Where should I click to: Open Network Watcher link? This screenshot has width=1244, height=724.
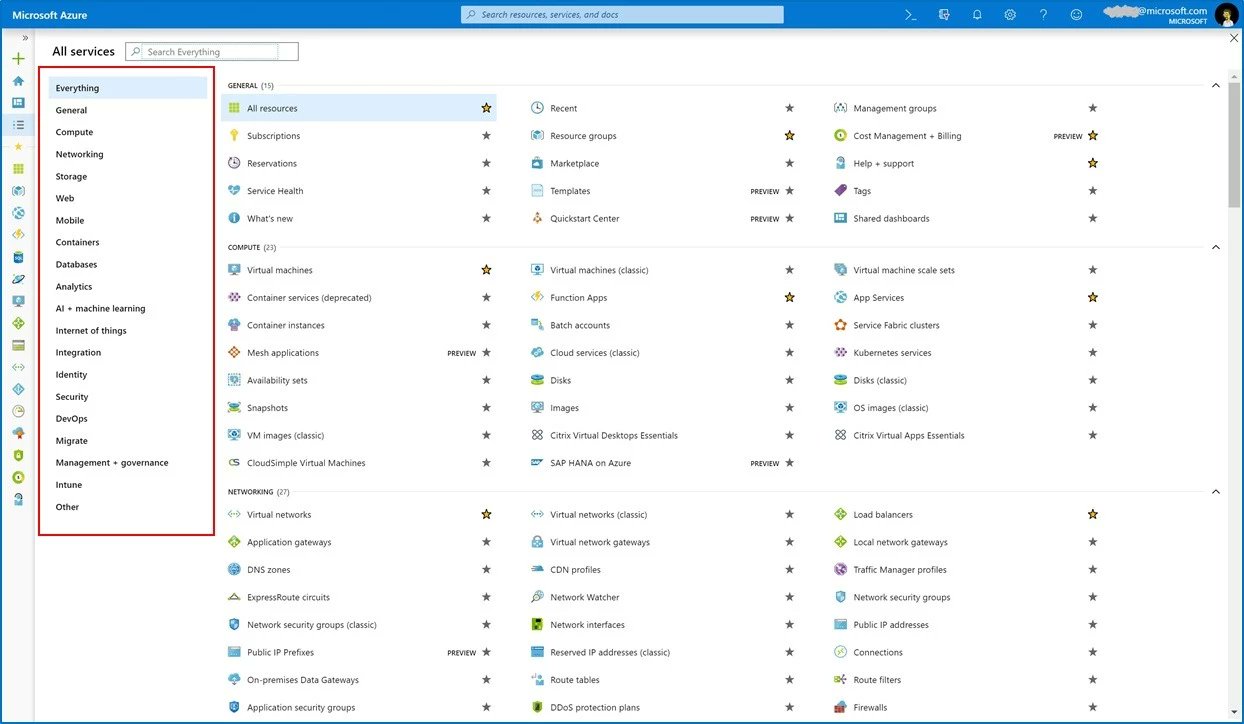click(x=585, y=597)
